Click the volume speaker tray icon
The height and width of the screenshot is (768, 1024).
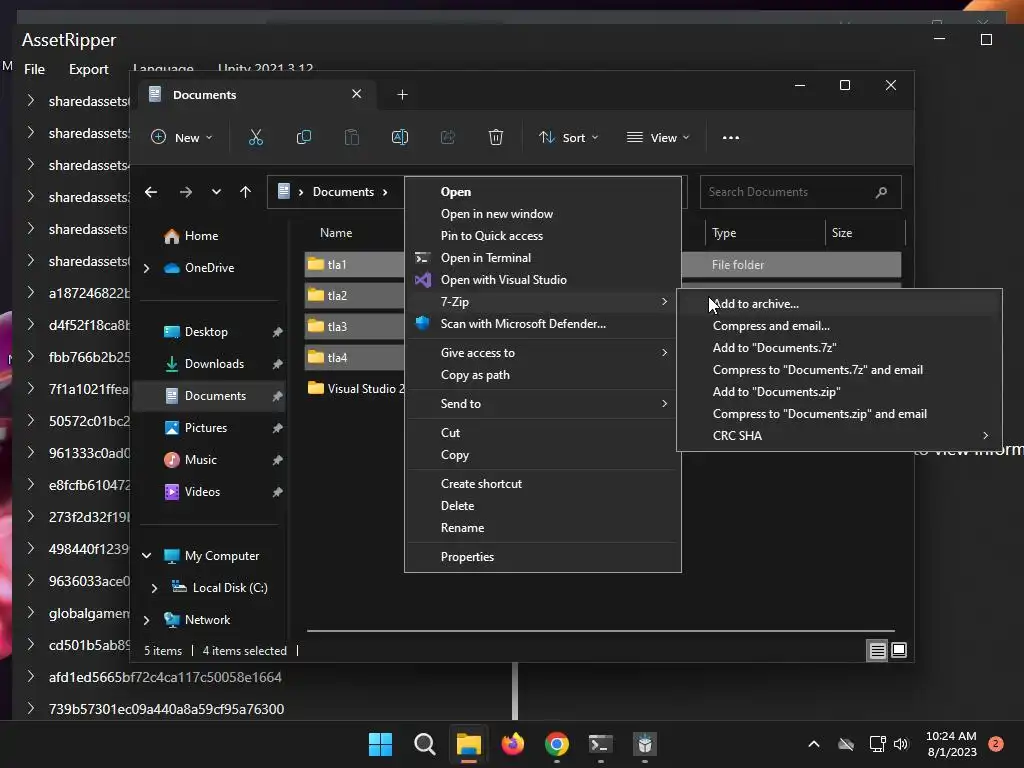(901, 744)
